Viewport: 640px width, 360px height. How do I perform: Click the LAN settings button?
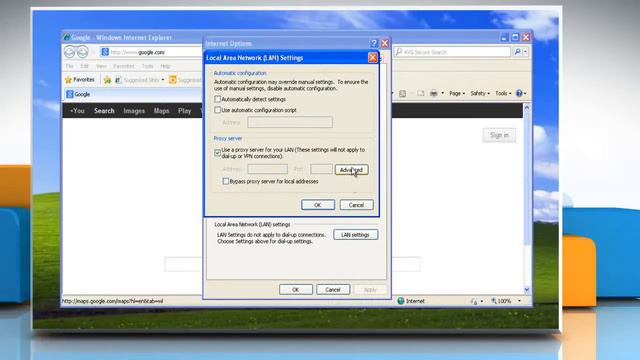point(356,235)
